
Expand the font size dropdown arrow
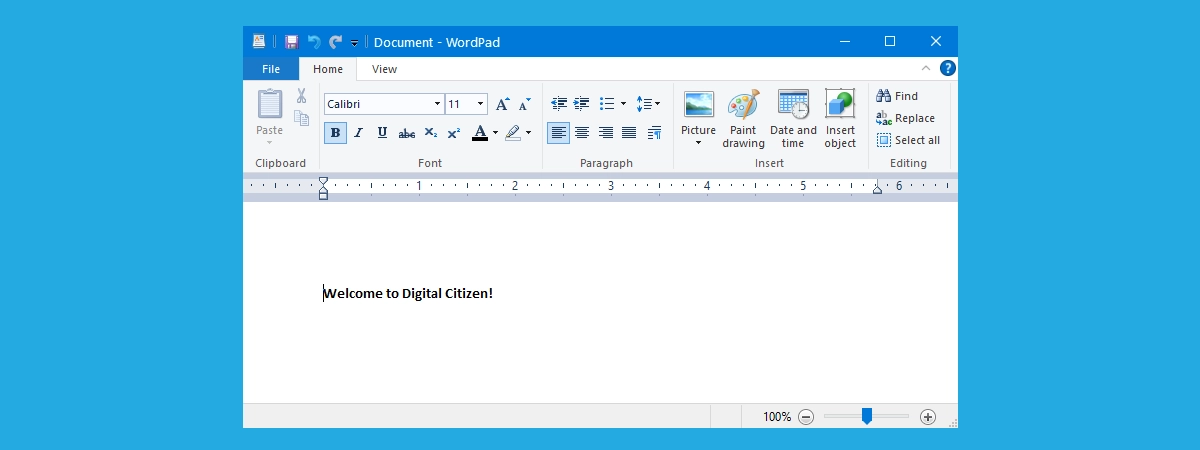[x=481, y=104]
